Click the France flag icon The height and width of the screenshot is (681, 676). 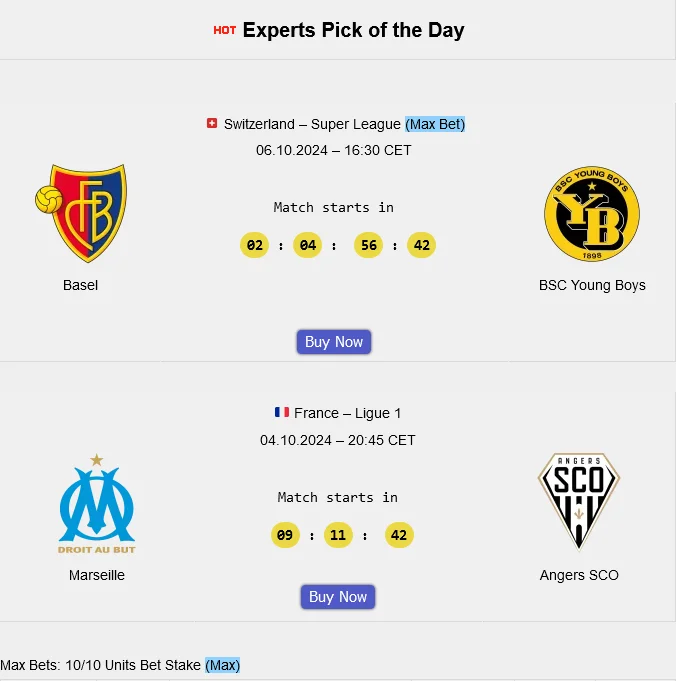click(282, 413)
